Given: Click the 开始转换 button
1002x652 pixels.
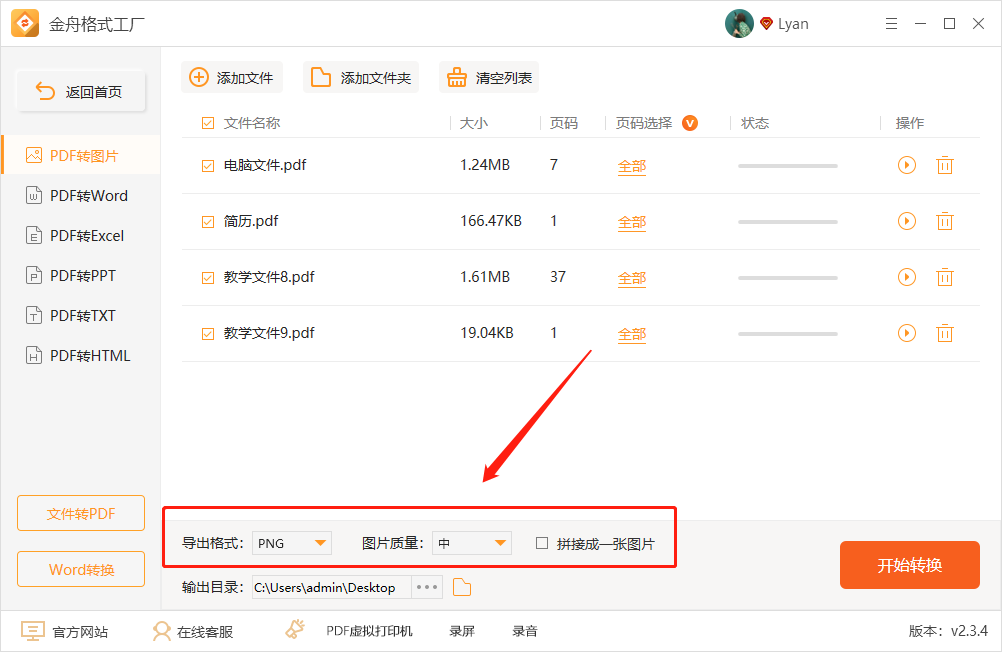Looking at the screenshot, I should tap(909, 565).
